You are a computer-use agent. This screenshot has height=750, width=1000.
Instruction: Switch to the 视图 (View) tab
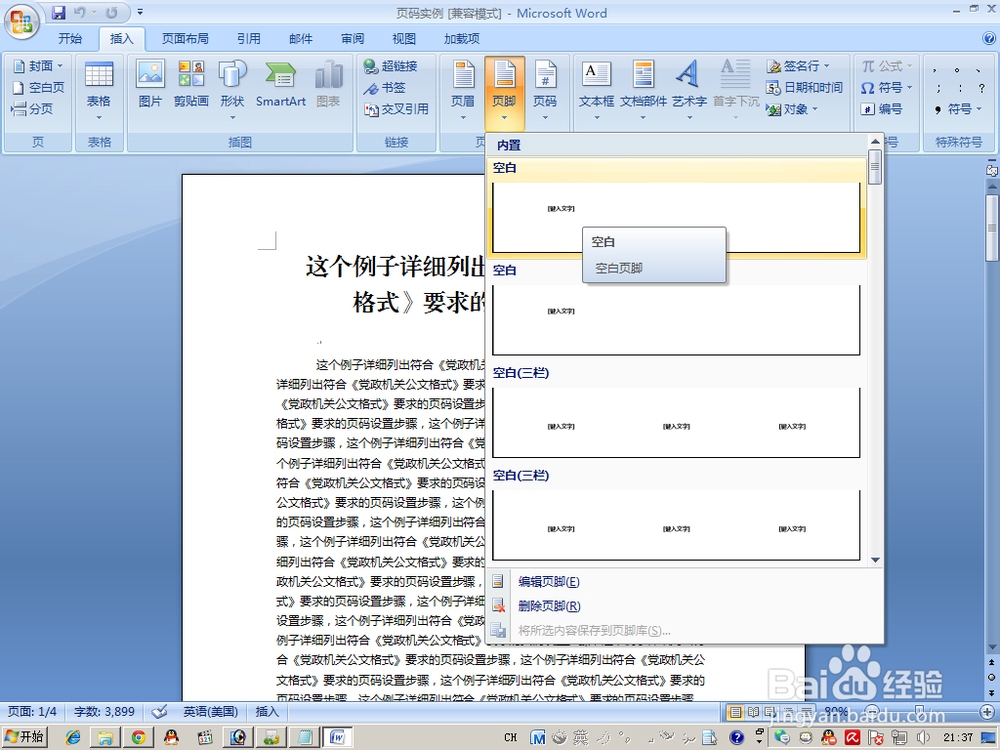coord(404,39)
